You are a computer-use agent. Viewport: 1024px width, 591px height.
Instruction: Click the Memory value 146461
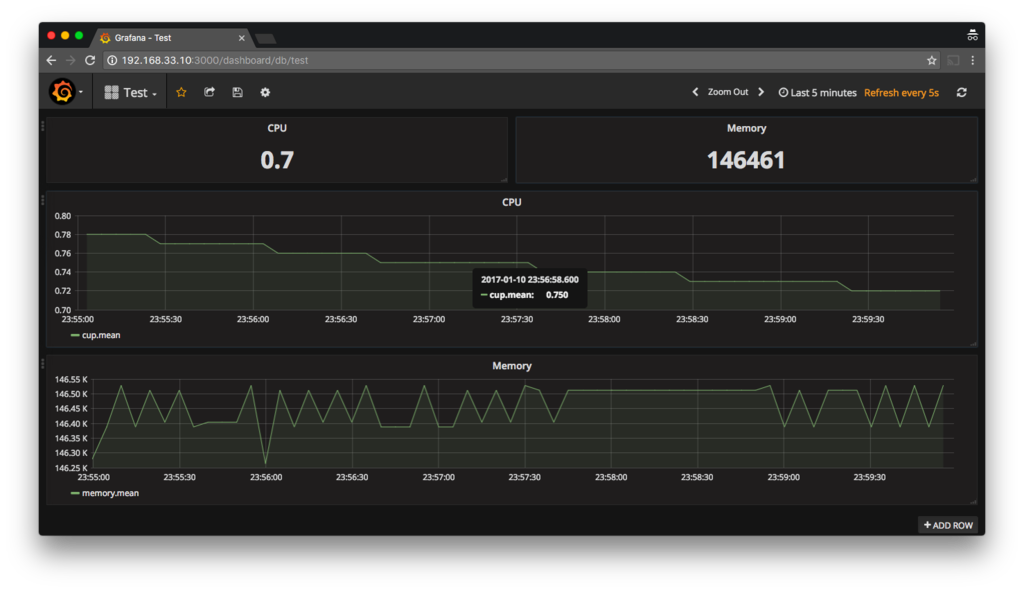click(x=746, y=160)
